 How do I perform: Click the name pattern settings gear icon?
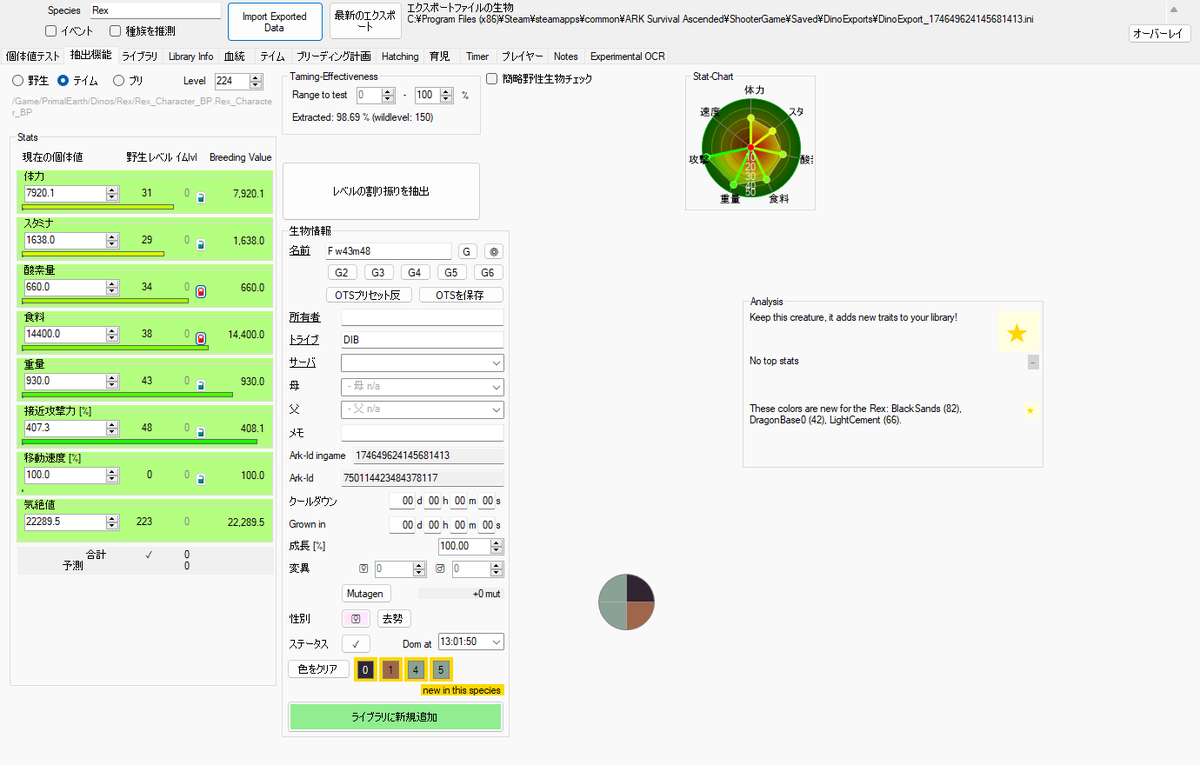494,251
